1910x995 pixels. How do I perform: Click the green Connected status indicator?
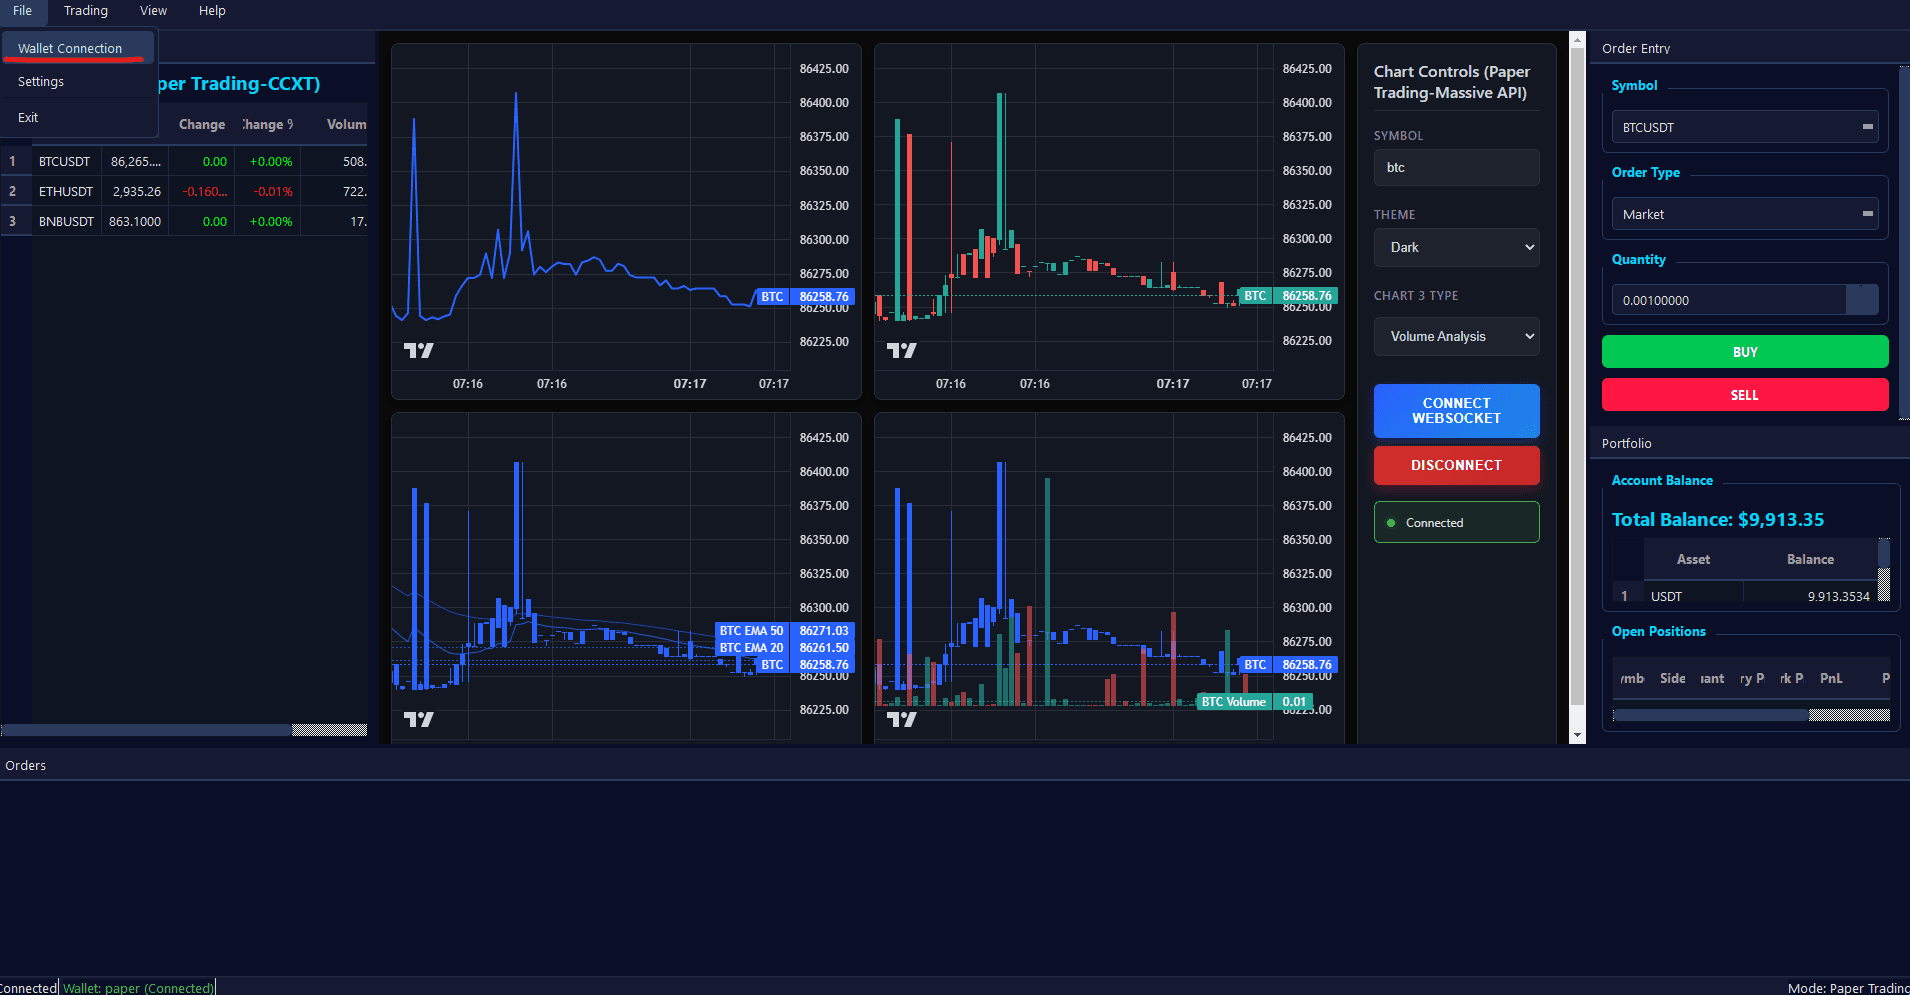click(x=1456, y=522)
